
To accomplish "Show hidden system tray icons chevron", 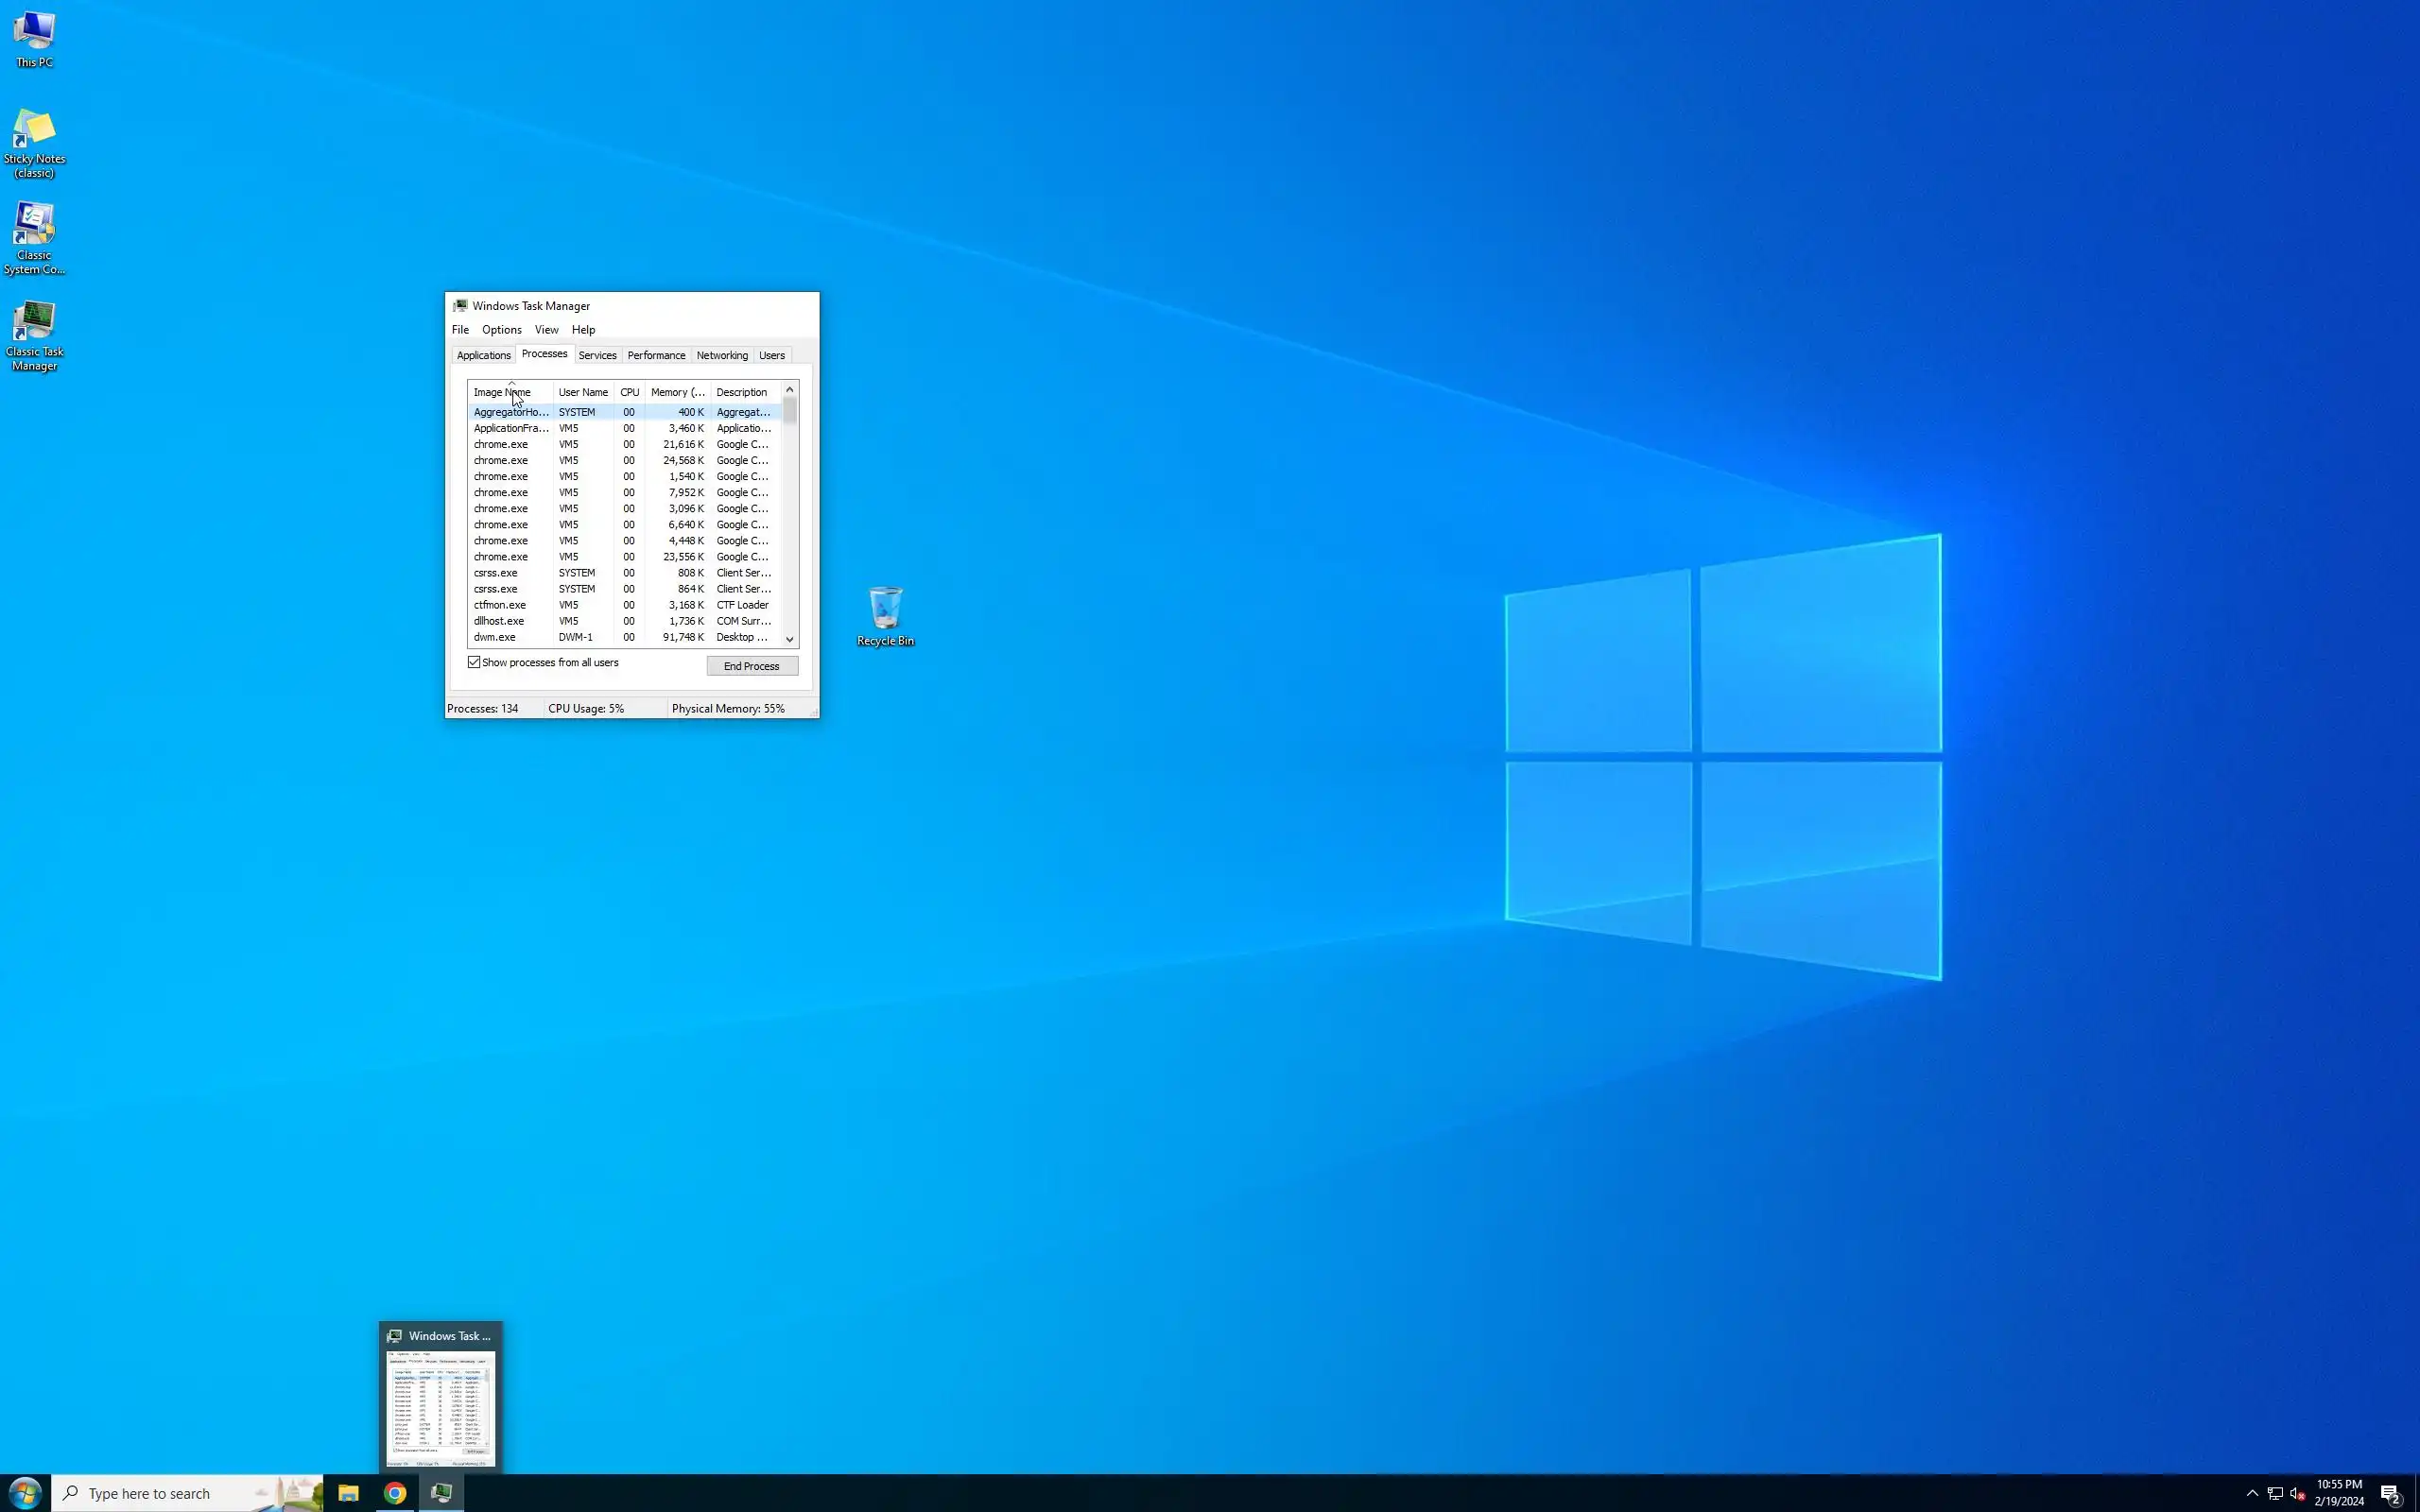I will (x=2252, y=1493).
